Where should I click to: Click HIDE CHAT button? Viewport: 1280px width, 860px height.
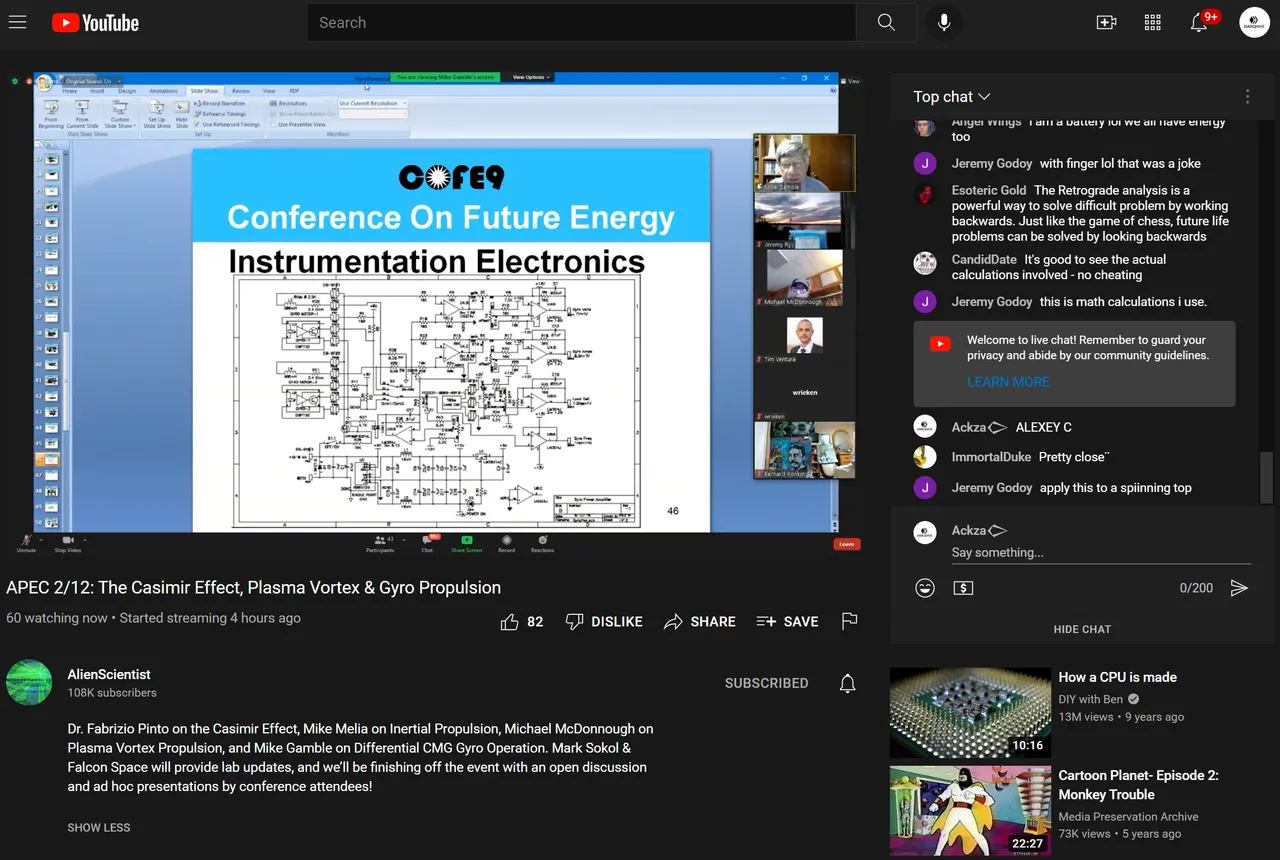pos(1082,629)
